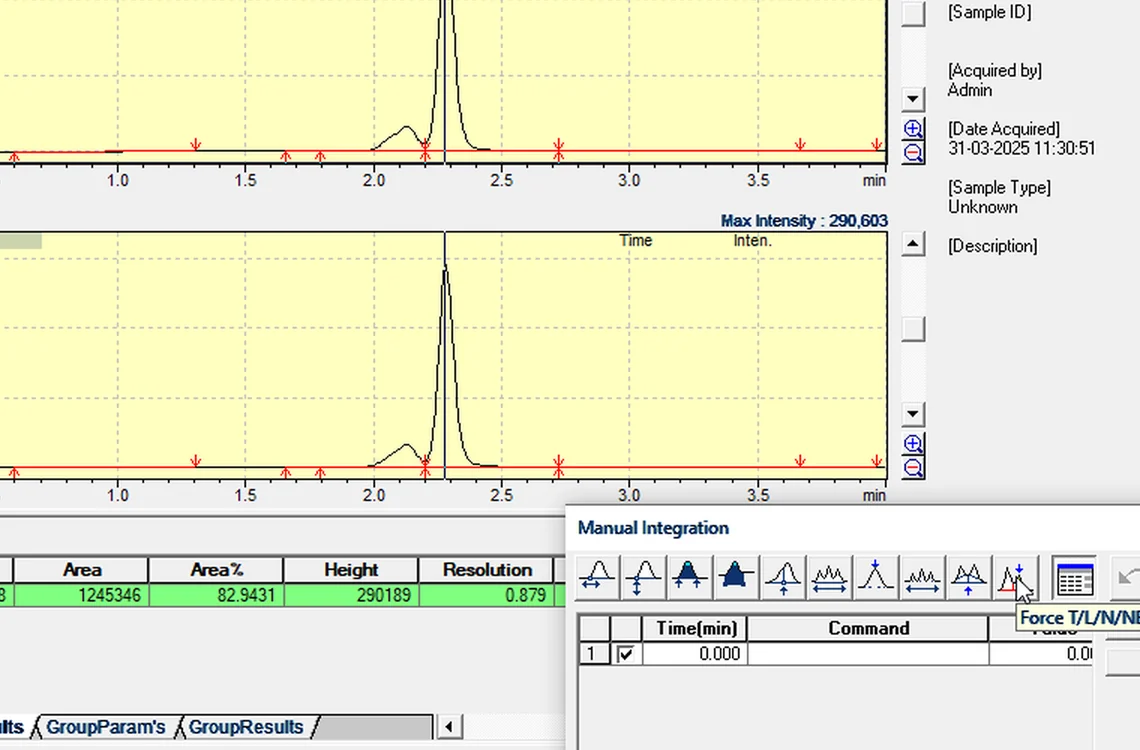Click the Command column header
Screen dimensions: 1140x750
[x=868, y=629]
